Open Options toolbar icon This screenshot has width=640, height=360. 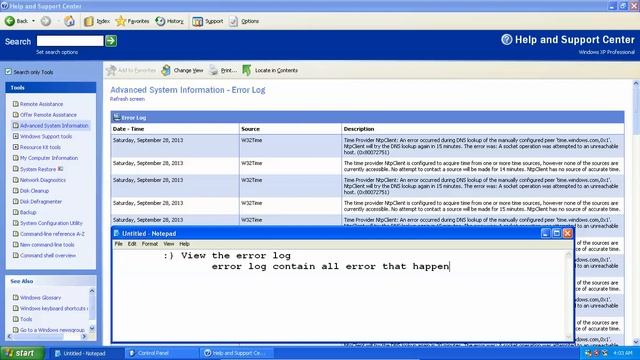[233, 21]
